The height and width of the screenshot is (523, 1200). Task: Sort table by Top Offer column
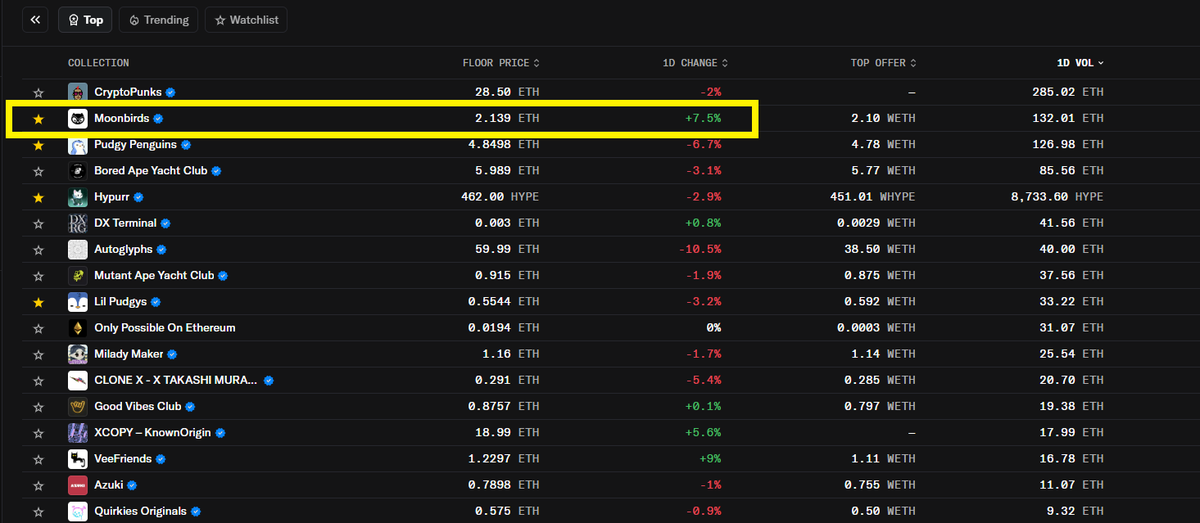pos(883,63)
